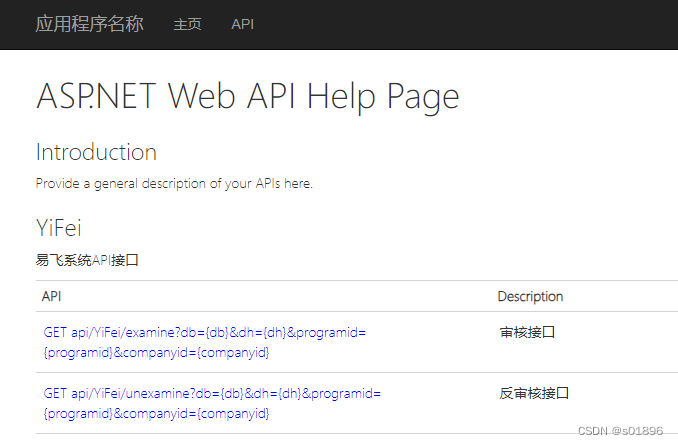Viewport: 678px width, 445px height.
Task: Click the Description column header
Action: 530,297
